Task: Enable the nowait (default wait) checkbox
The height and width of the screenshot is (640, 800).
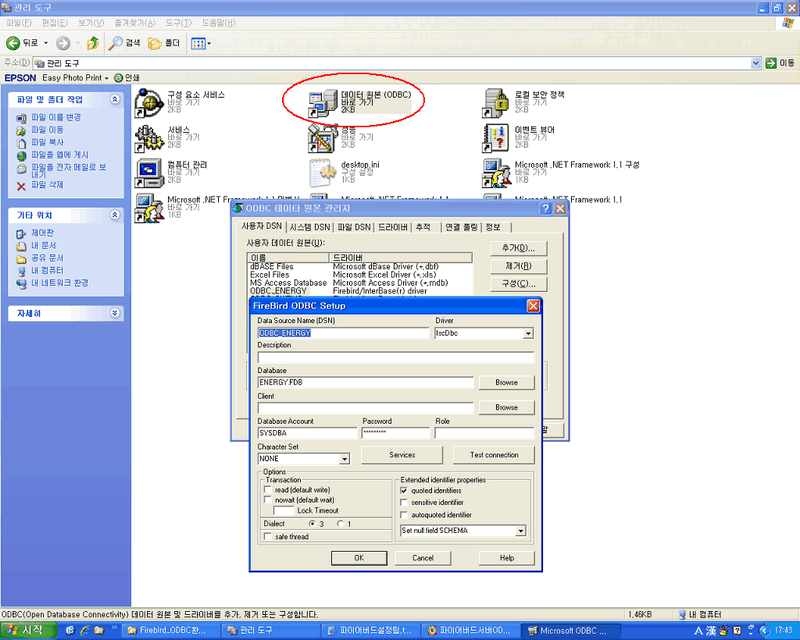Action: click(267, 500)
